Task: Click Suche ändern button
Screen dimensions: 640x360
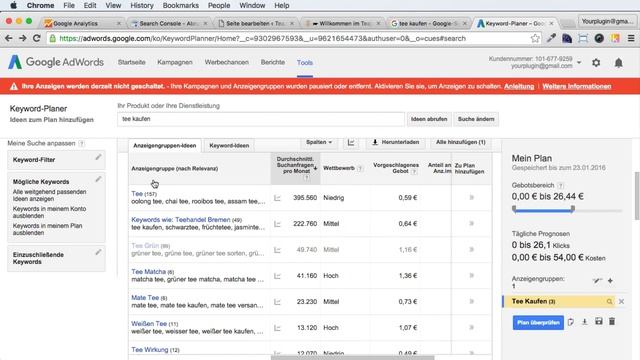Action: pyautogui.click(x=476, y=119)
